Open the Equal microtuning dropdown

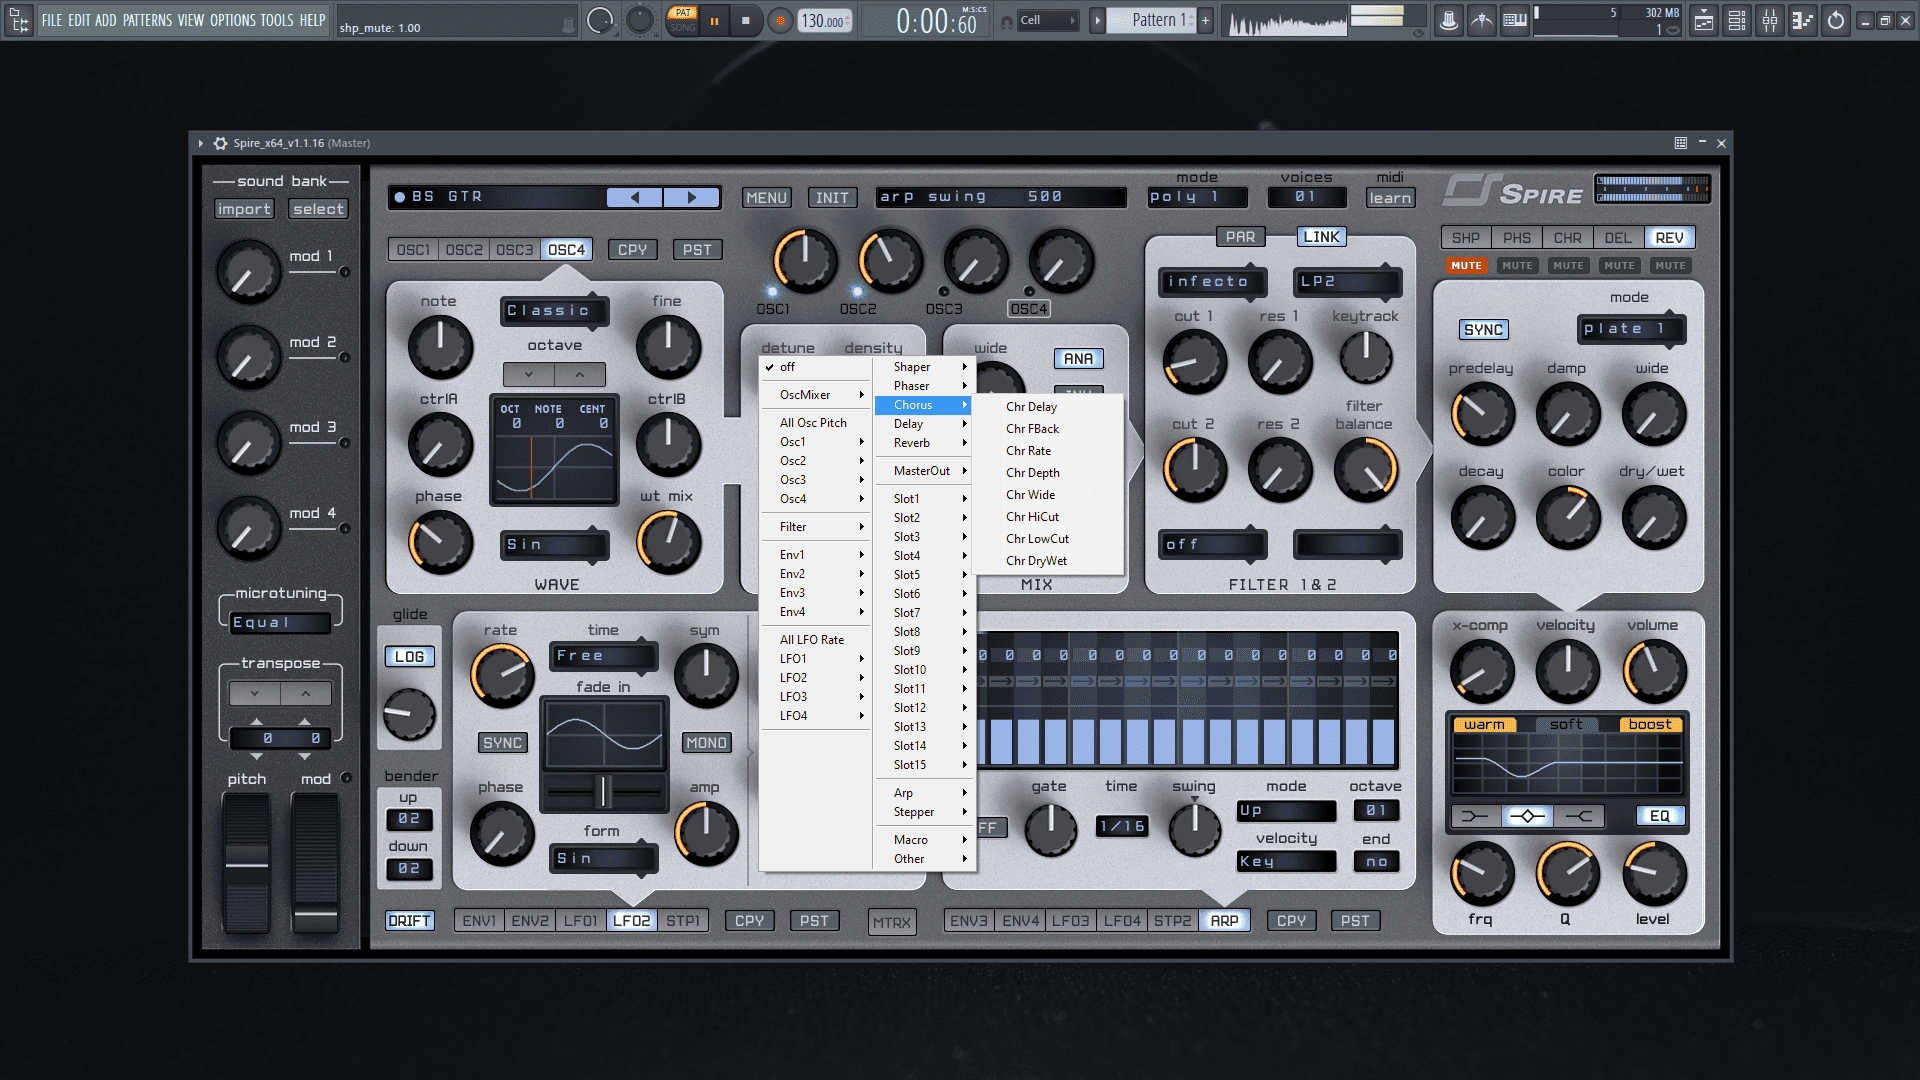coord(280,622)
